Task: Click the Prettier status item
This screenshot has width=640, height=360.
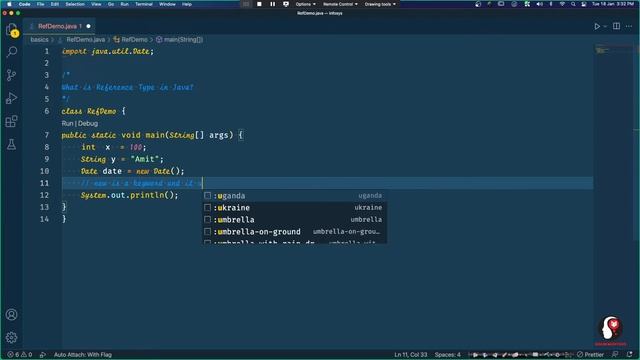Action: click(x=590, y=354)
